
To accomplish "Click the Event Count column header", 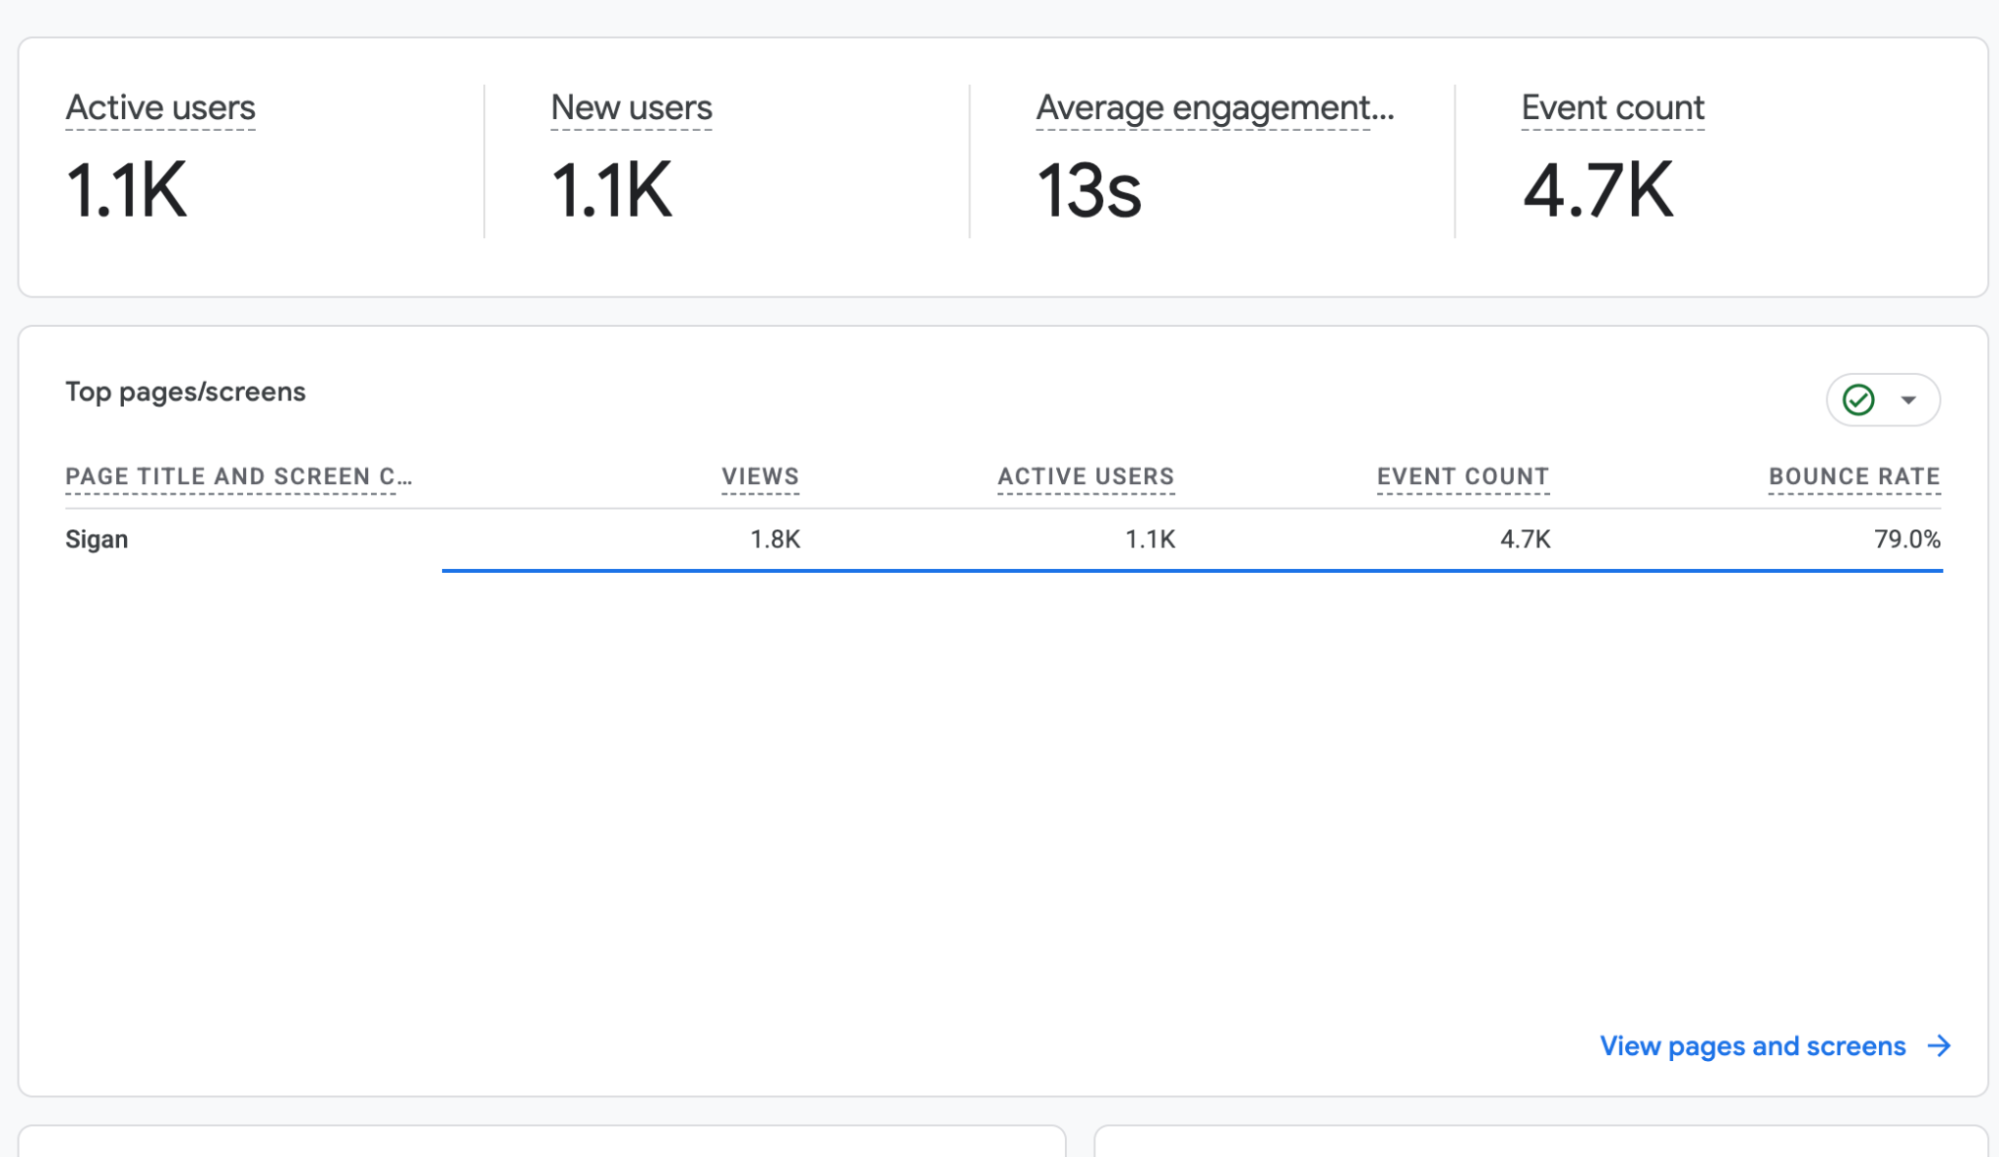I will coord(1462,477).
